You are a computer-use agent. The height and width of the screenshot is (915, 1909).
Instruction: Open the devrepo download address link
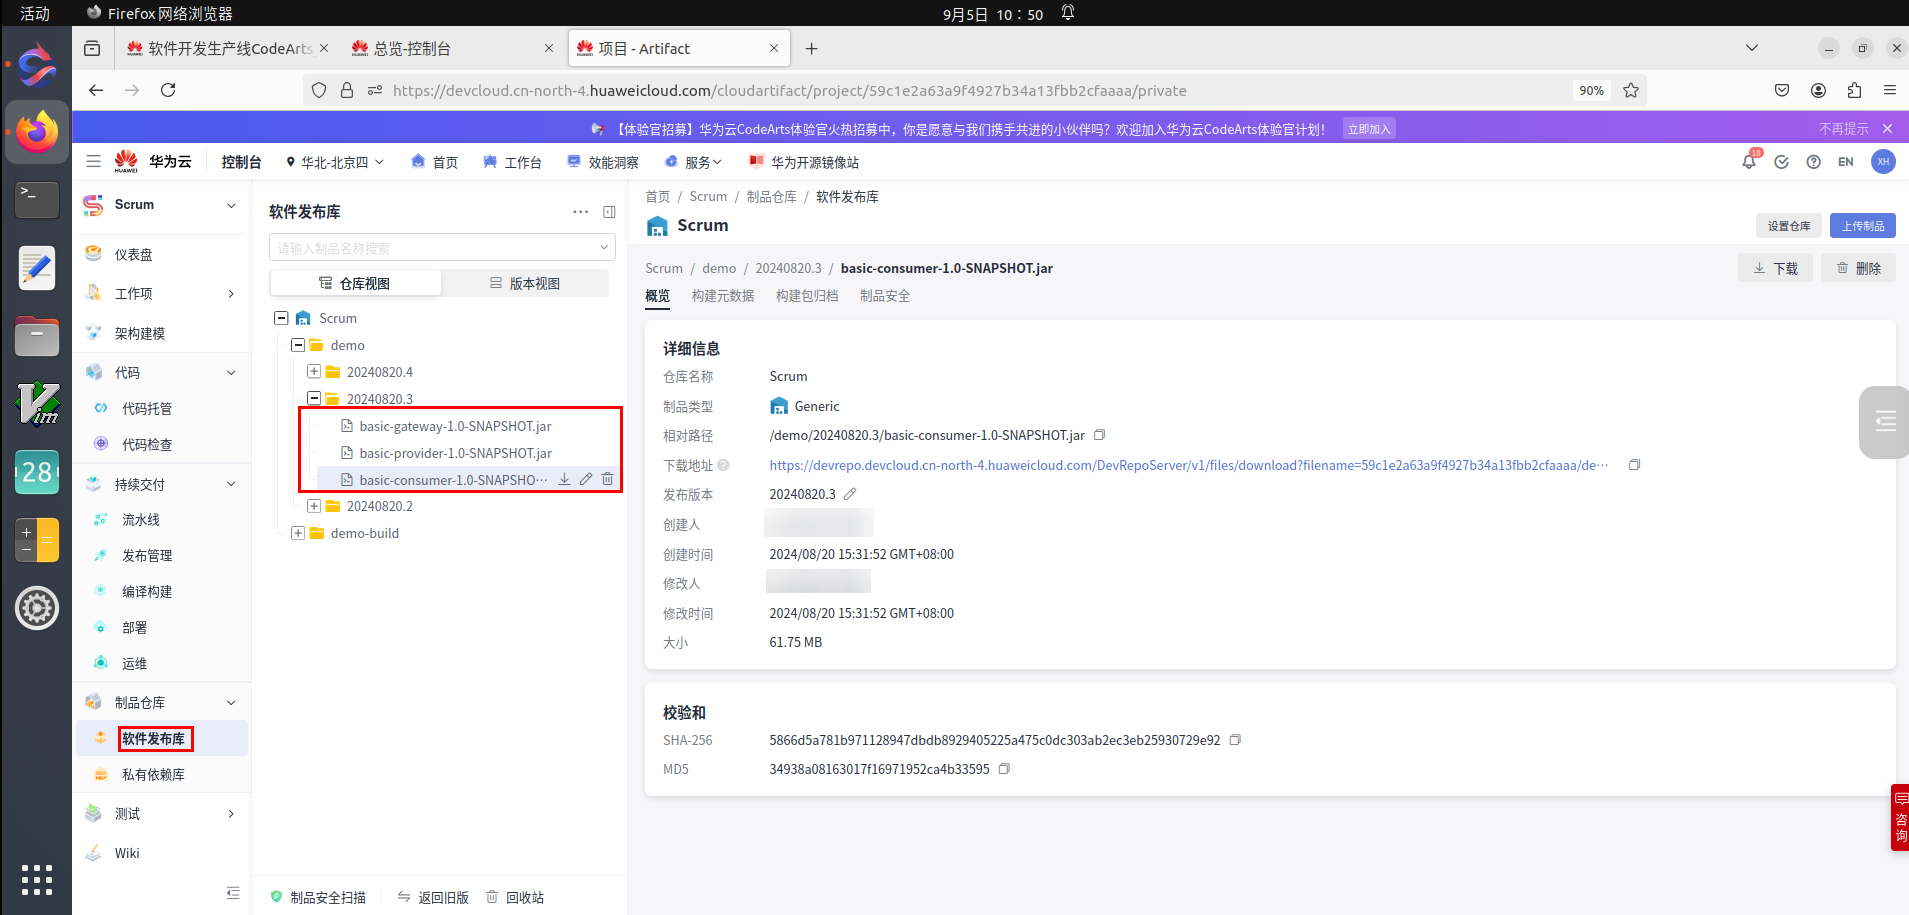point(1189,465)
